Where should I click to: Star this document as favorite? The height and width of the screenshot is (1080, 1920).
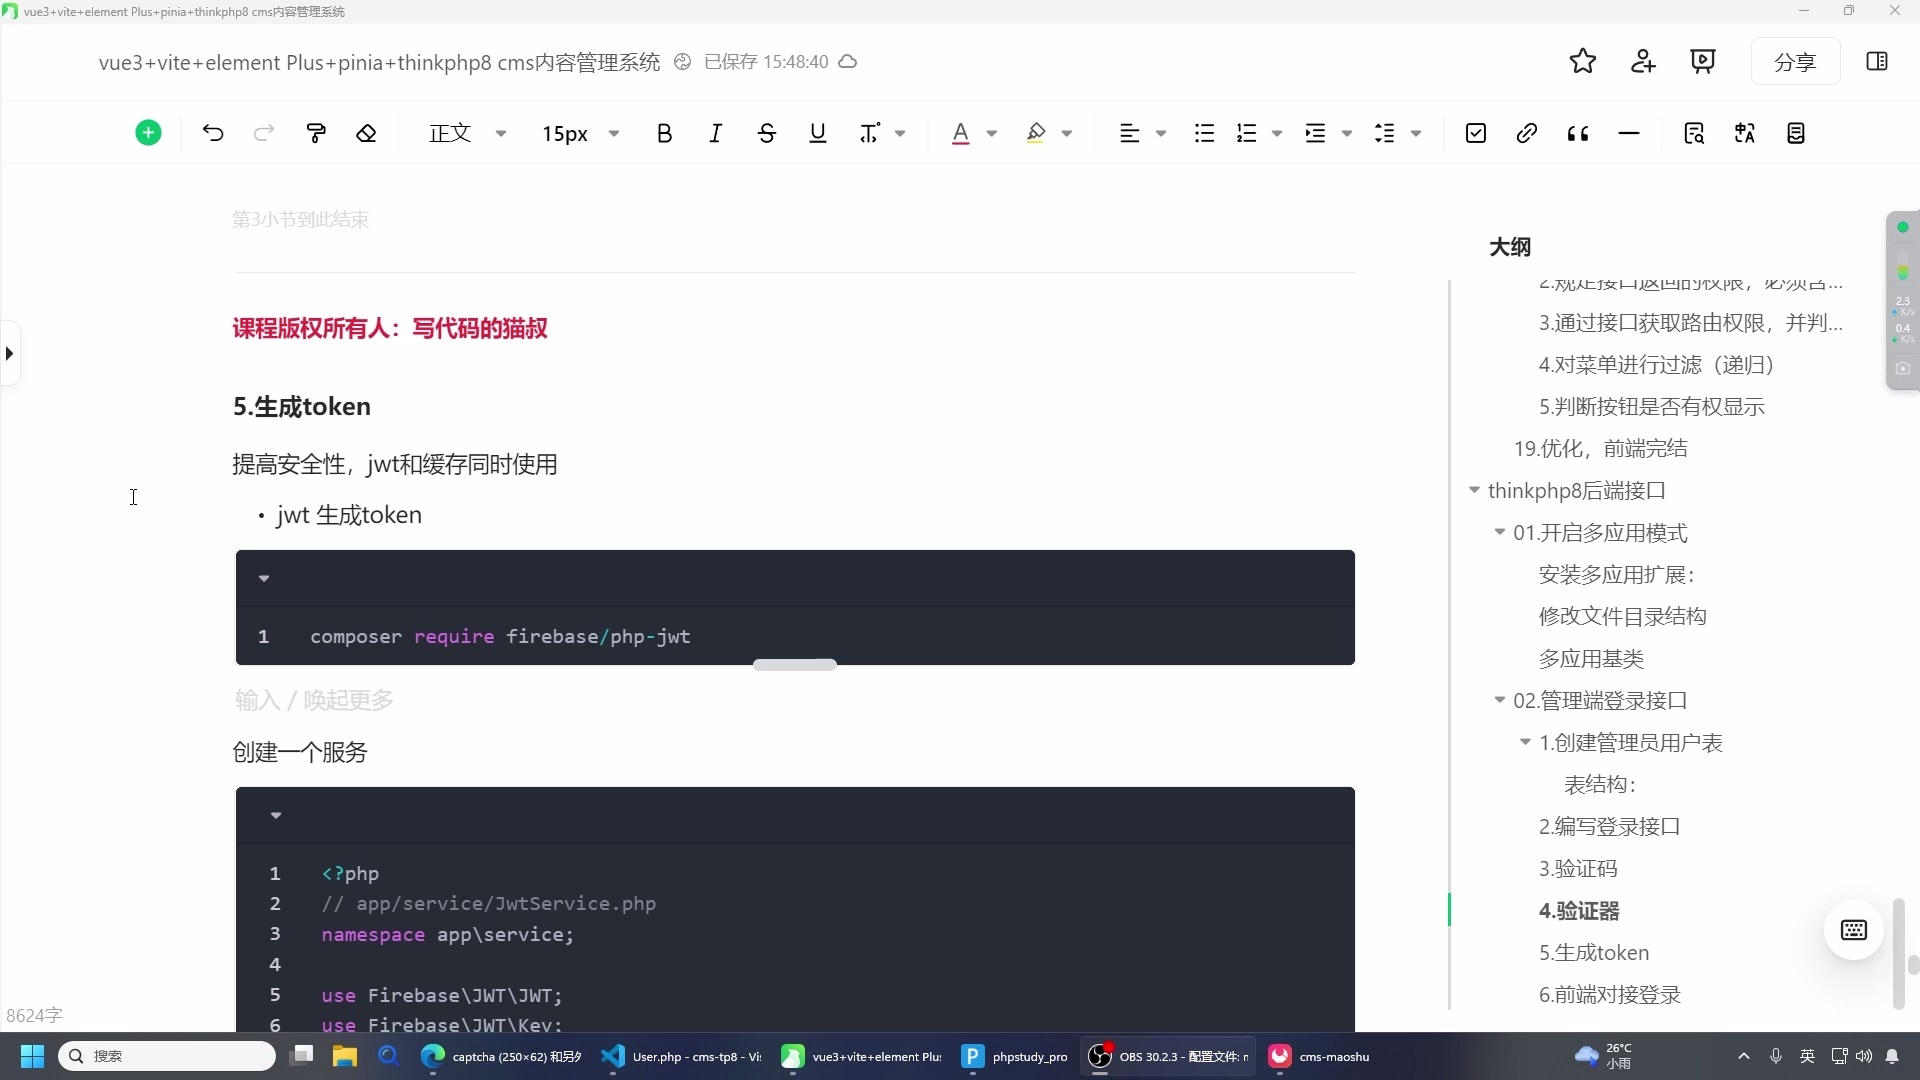click(x=1583, y=61)
